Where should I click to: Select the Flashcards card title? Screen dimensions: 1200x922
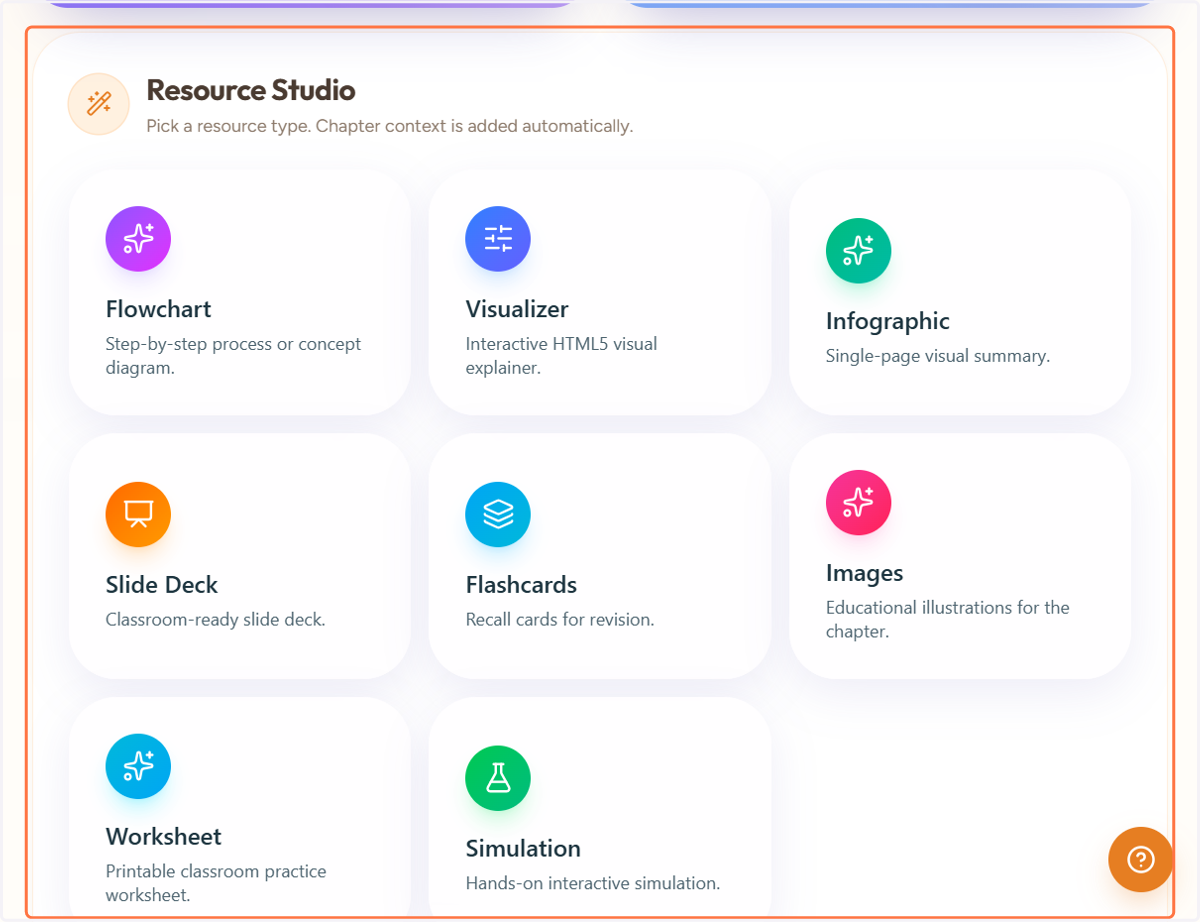pos(521,585)
